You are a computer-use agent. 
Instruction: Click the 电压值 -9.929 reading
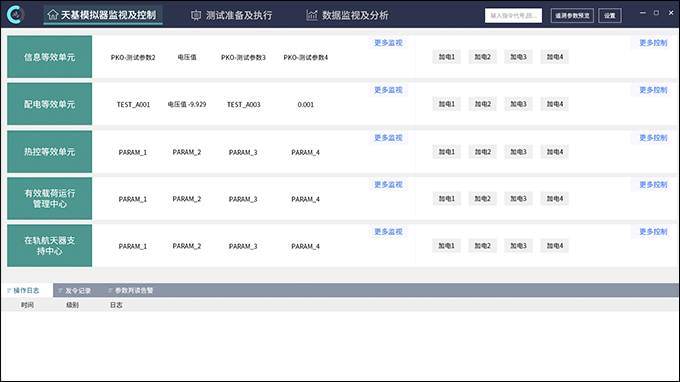pyautogui.click(x=187, y=104)
